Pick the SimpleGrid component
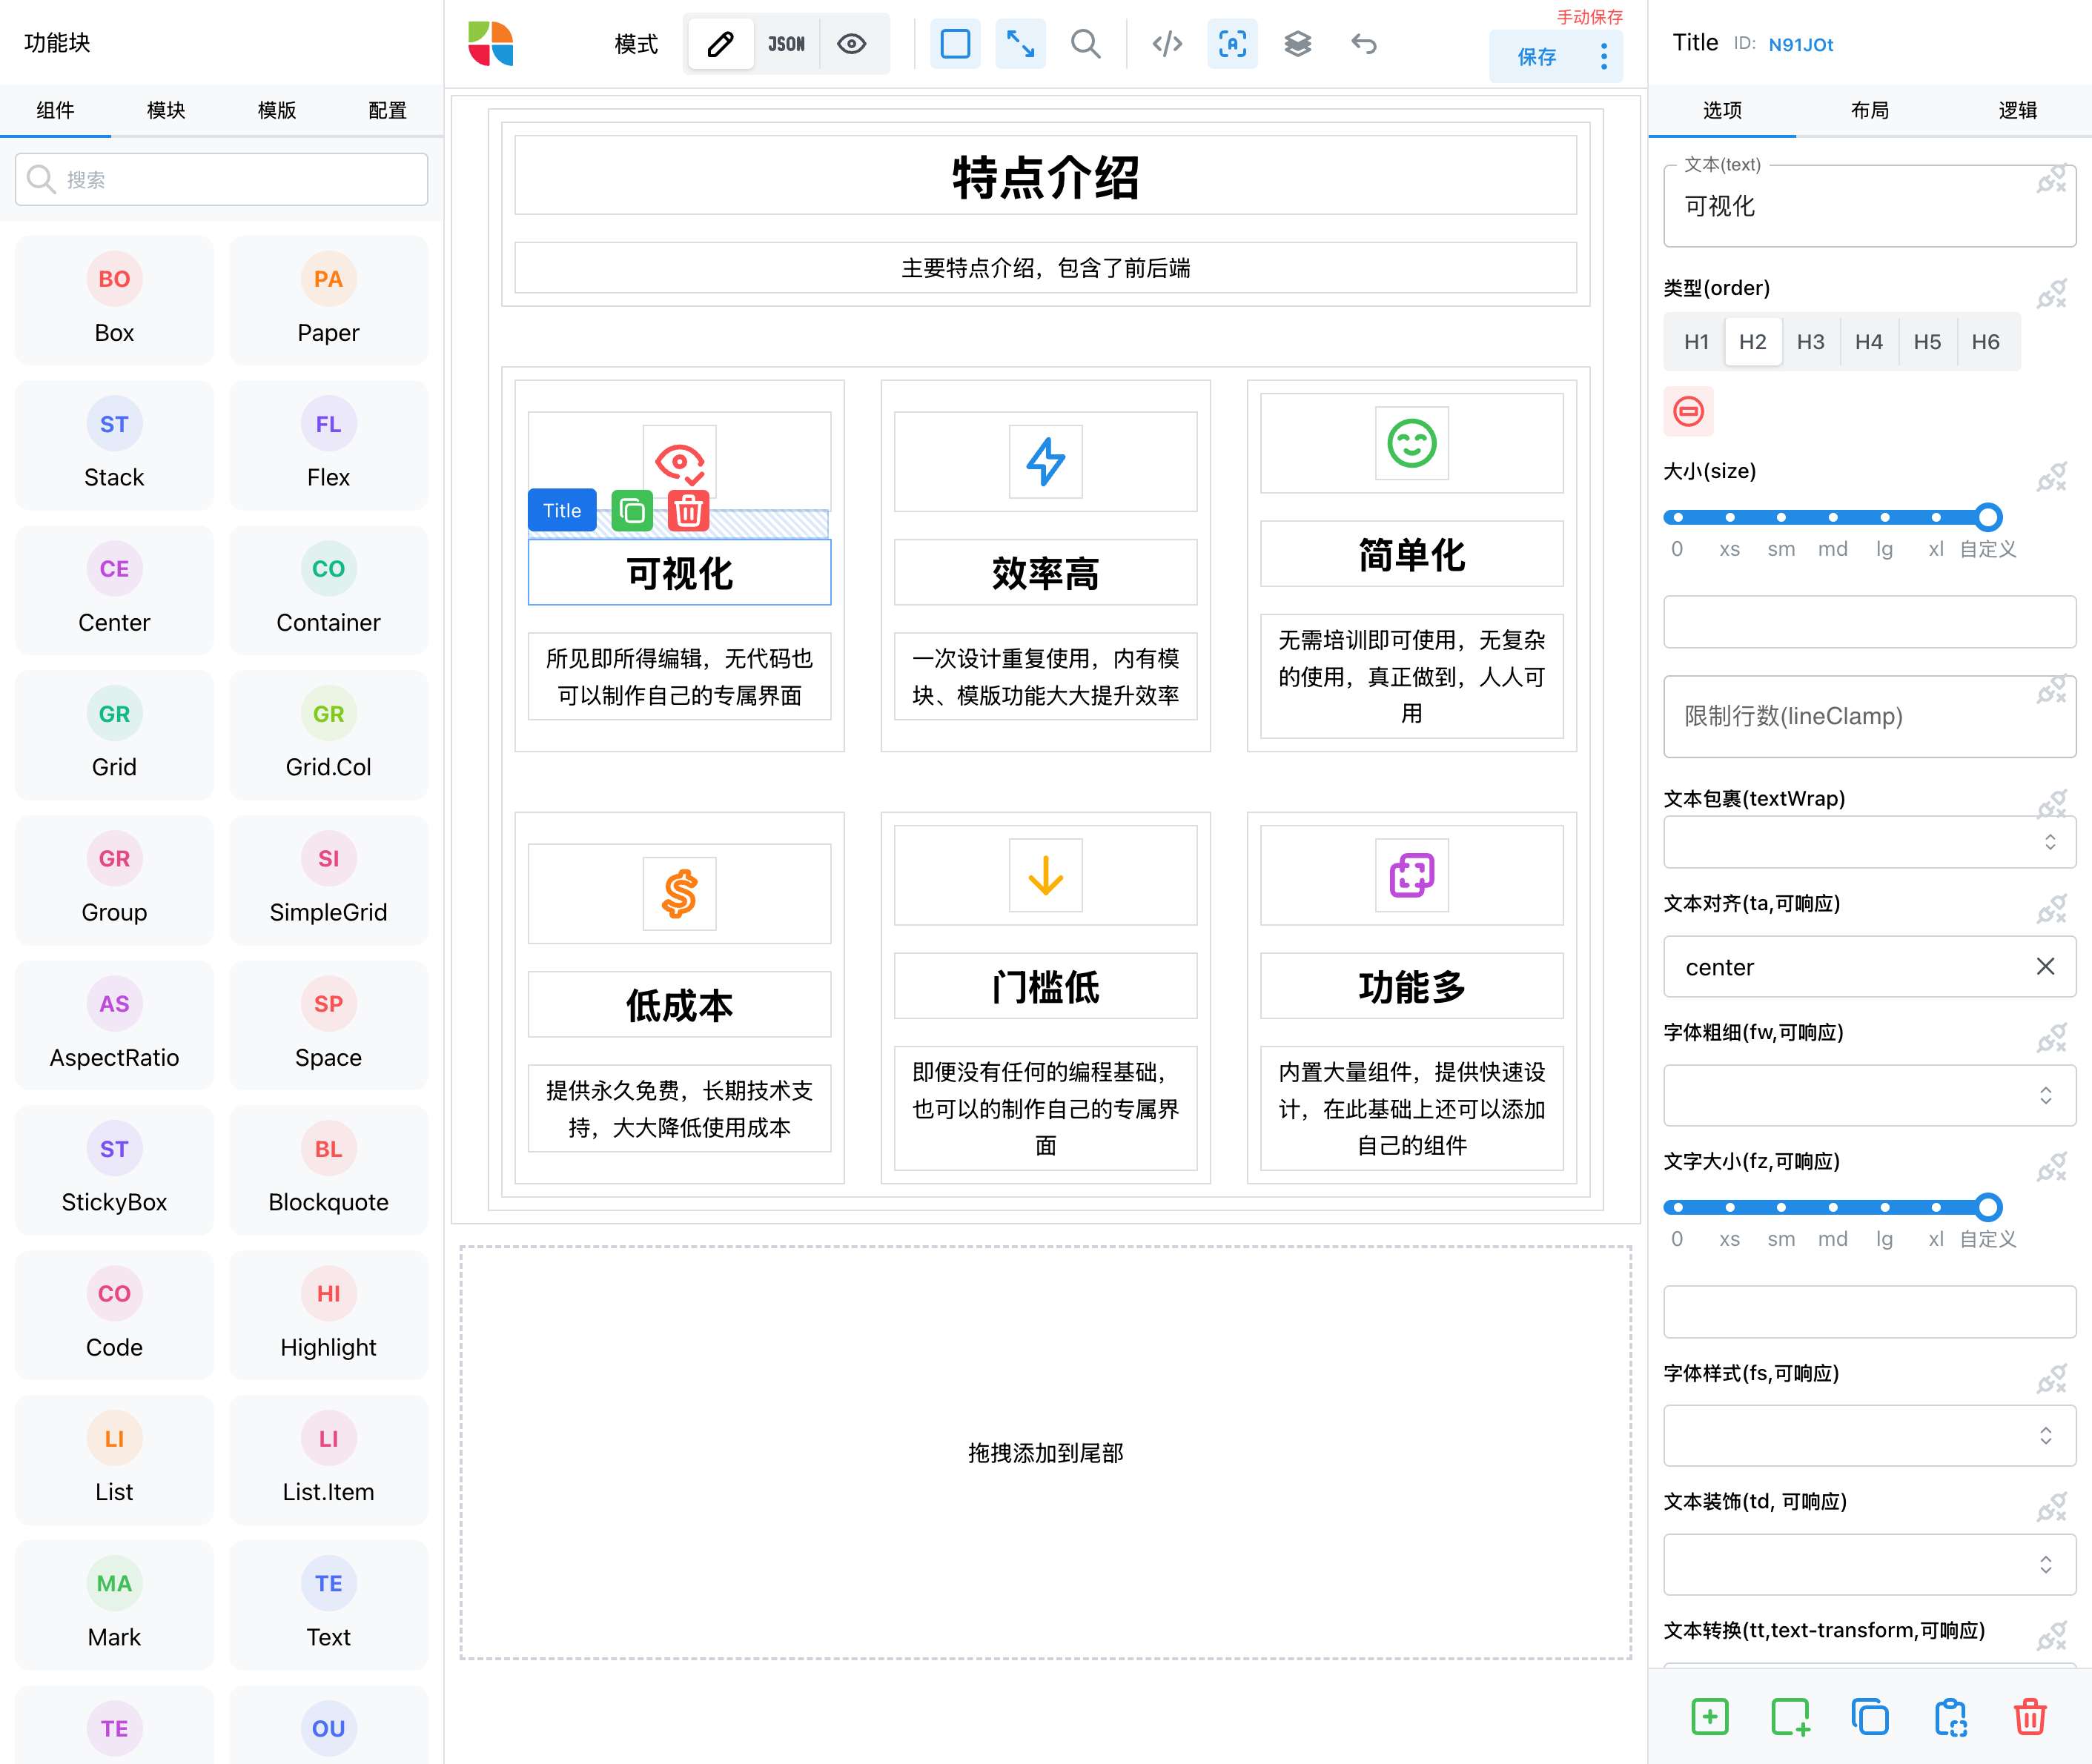The image size is (2092, 1764). pos(328,880)
